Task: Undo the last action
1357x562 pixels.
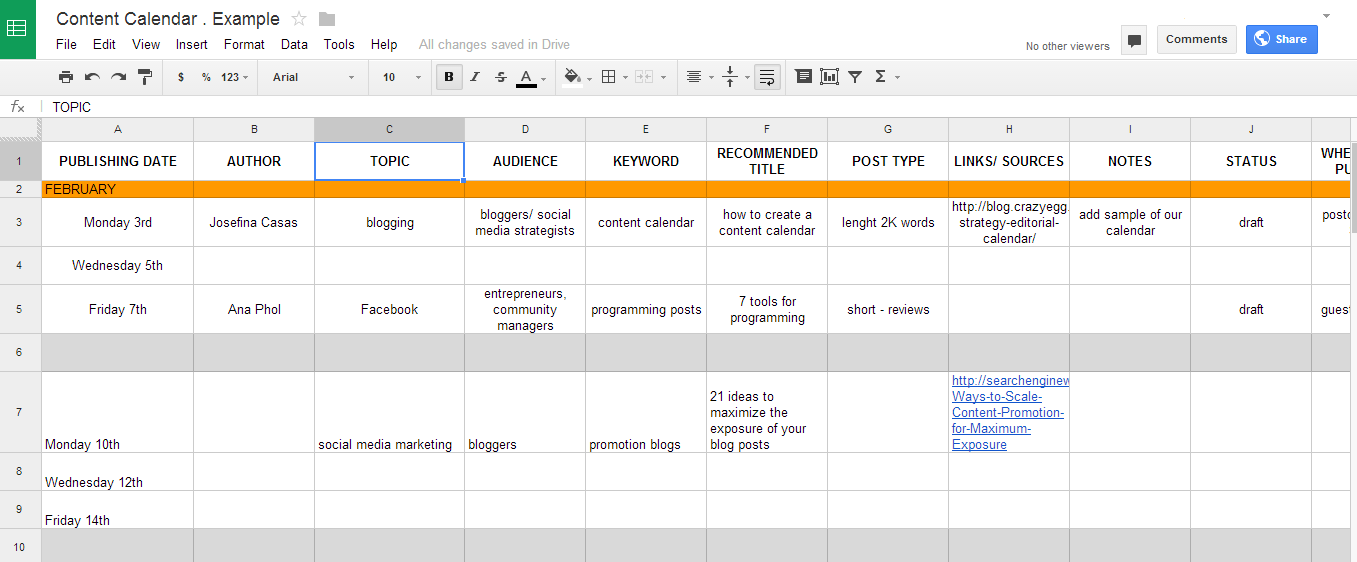Action: tap(92, 77)
